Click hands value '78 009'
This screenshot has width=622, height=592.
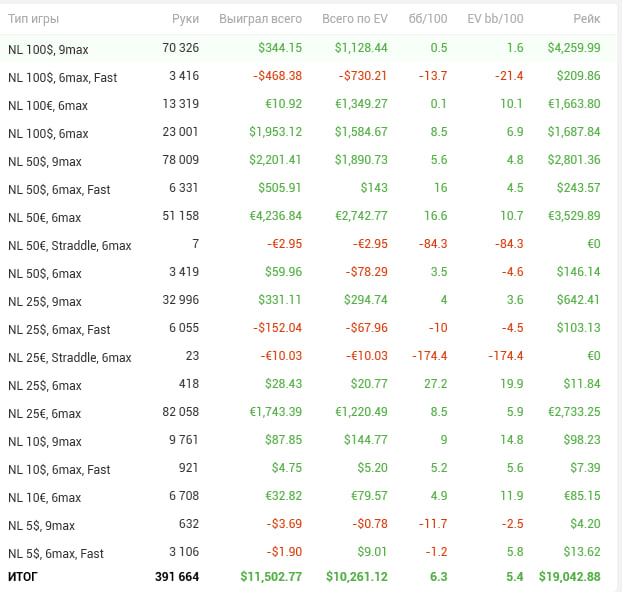pyautogui.click(x=180, y=160)
